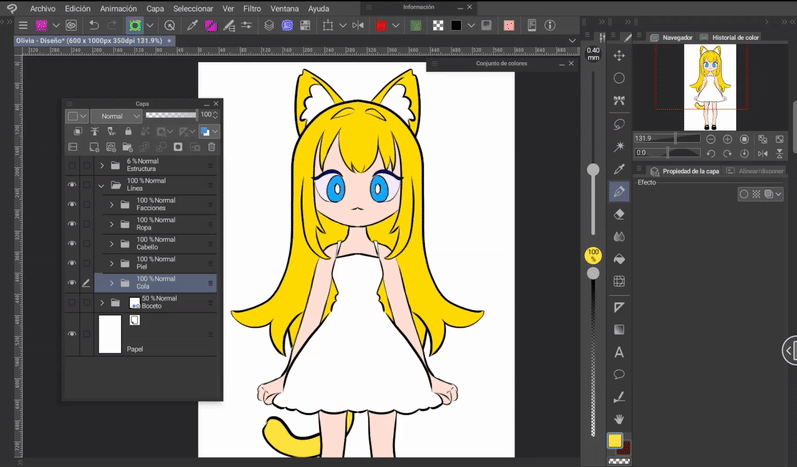Switch to Historial de color tab
This screenshot has height=467, width=797.
tap(735, 37)
